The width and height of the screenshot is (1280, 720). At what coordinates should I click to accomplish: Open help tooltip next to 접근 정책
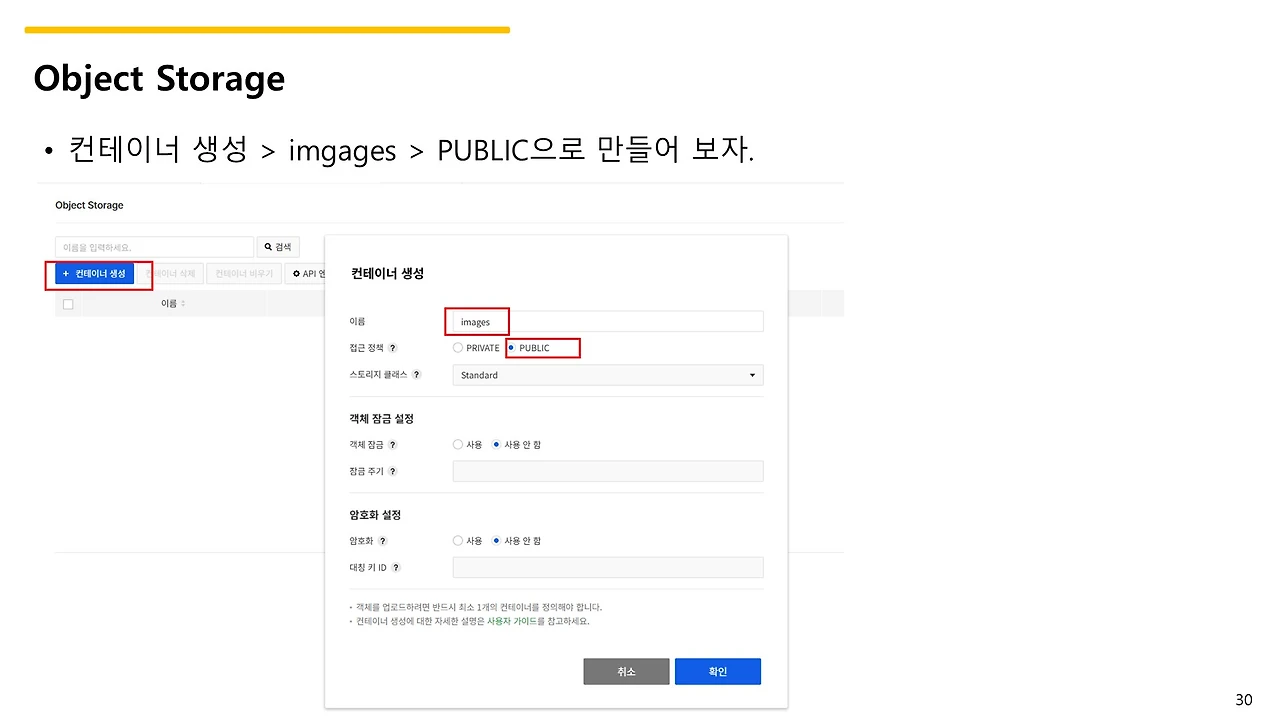click(392, 348)
